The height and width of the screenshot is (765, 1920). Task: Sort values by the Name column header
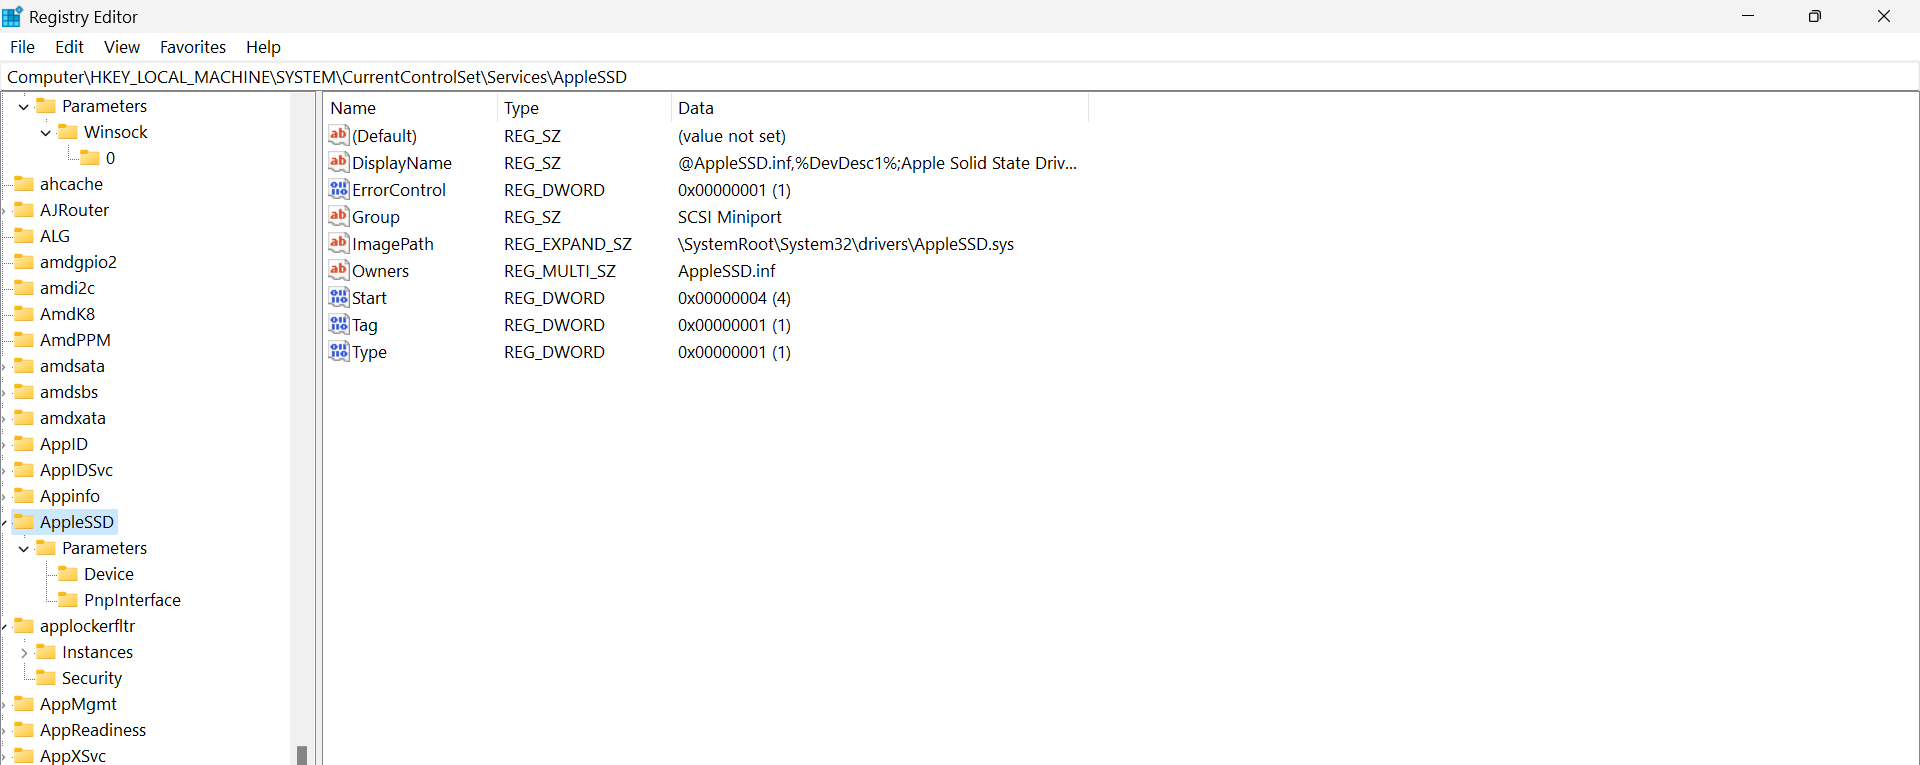(410, 108)
